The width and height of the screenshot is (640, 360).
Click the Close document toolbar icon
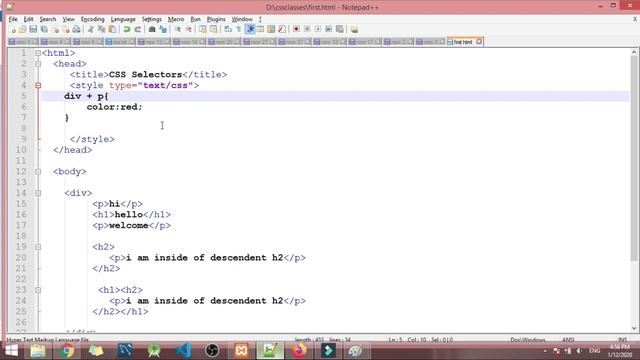pyautogui.click(x=55, y=29)
